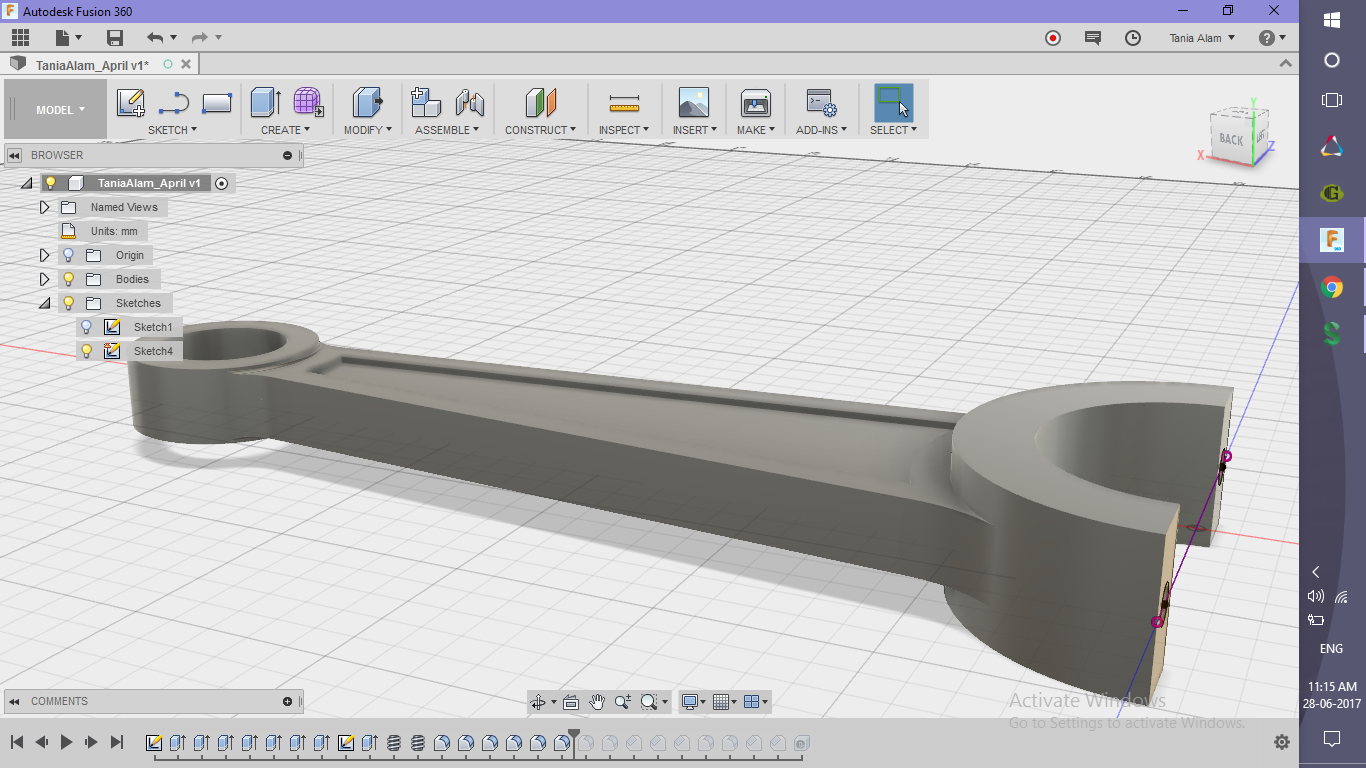Expand the Bodies folder
Viewport: 1366px width, 768px height.
tap(44, 279)
